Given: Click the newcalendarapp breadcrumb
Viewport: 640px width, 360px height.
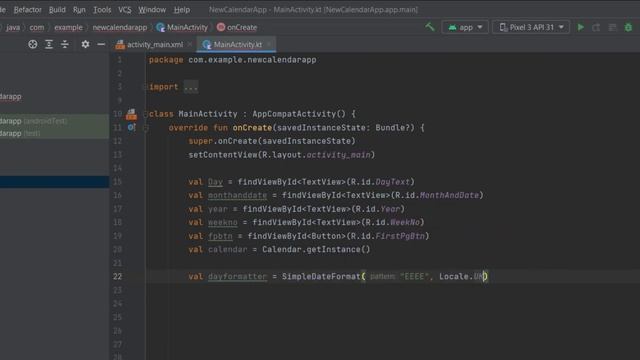Looking at the screenshot, I should tap(120, 27).
